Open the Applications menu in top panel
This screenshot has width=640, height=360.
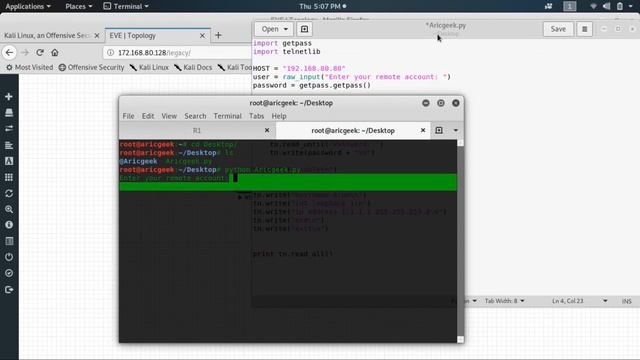coord(28,6)
